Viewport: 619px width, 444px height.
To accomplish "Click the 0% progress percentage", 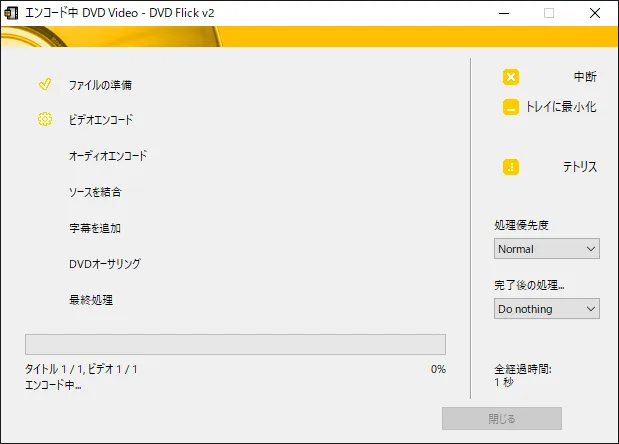I will pyautogui.click(x=438, y=369).
